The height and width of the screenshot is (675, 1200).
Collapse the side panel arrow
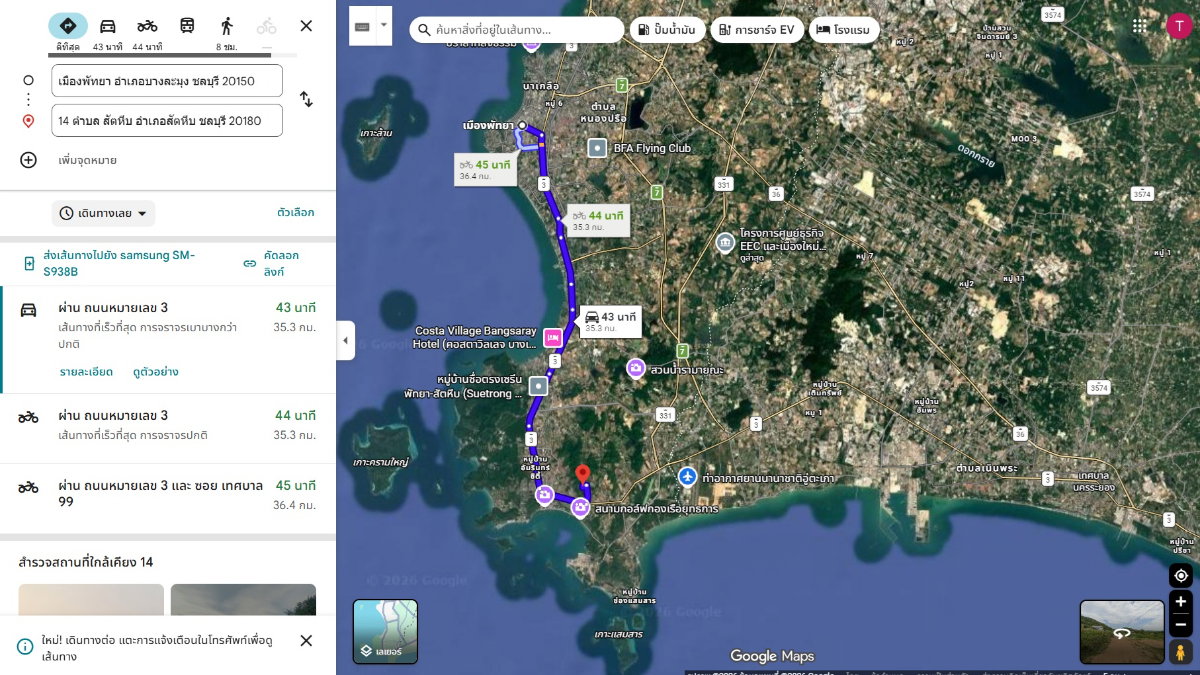point(345,341)
